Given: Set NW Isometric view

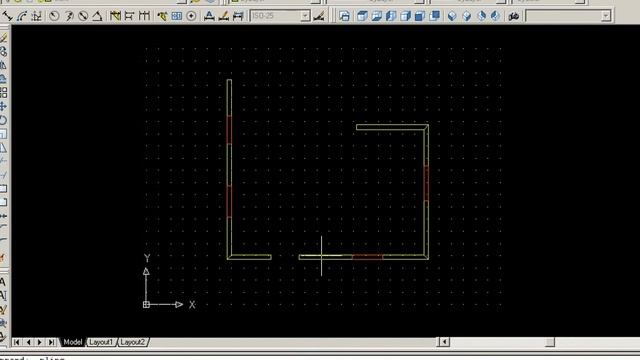Looking at the screenshot, I should [495, 16].
